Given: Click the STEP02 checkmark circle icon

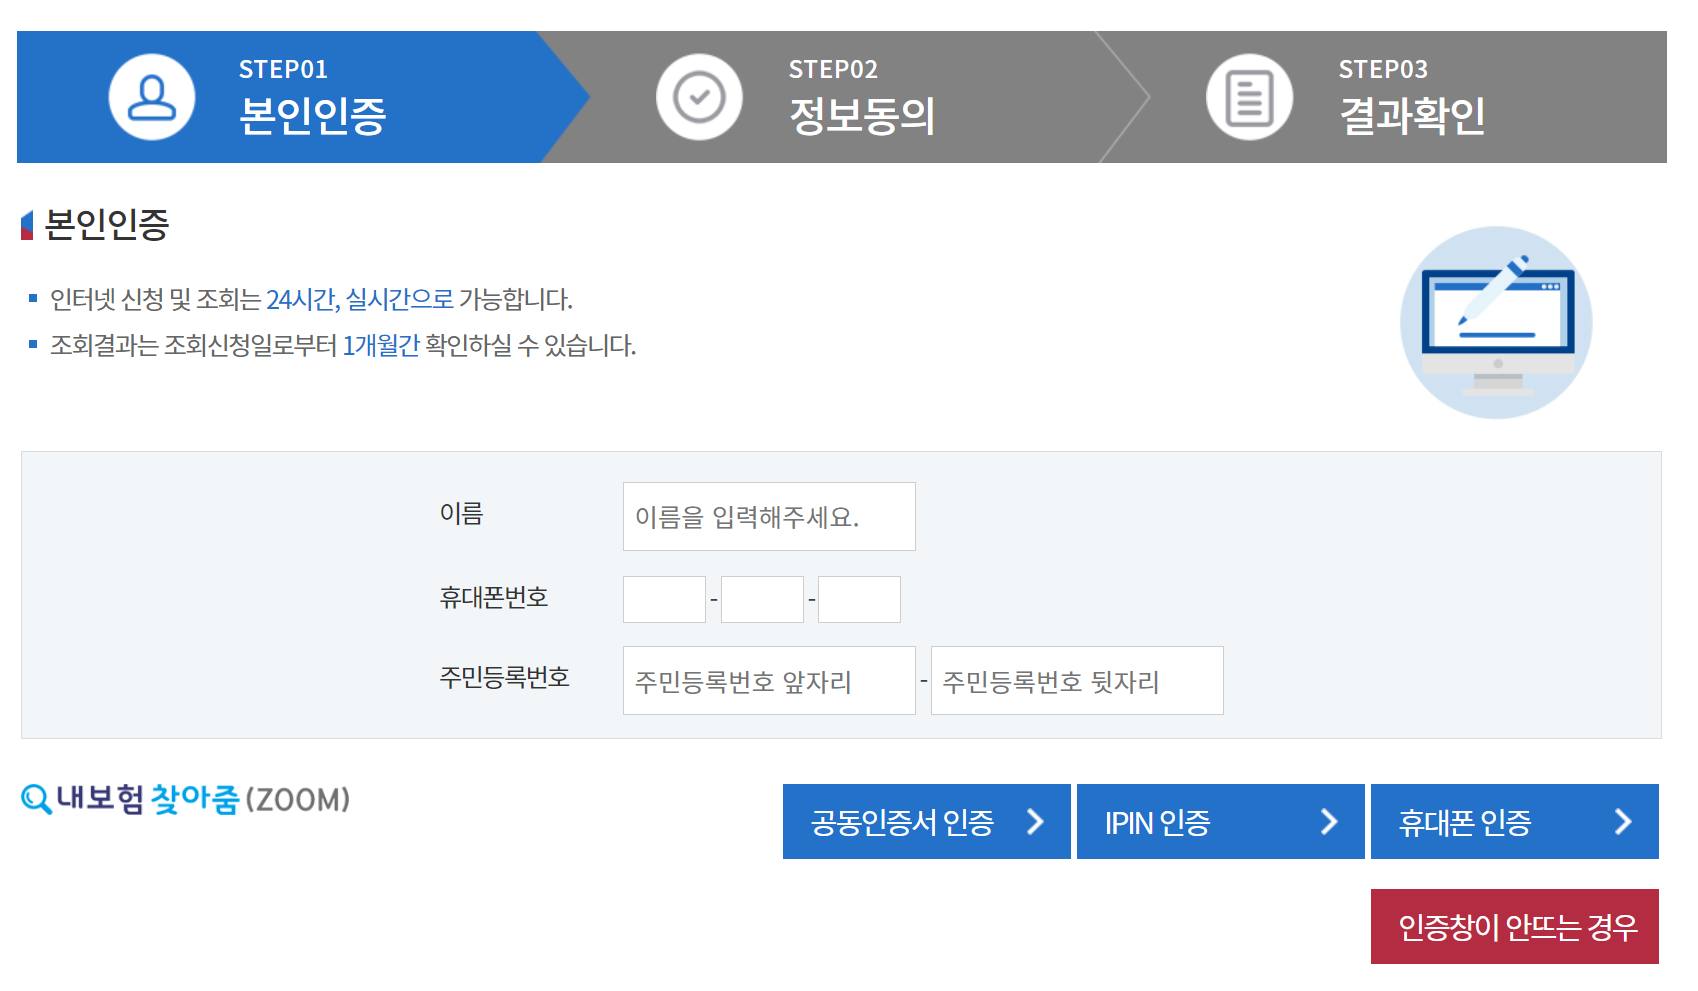Looking at the screenshot, I should [699, 96].
